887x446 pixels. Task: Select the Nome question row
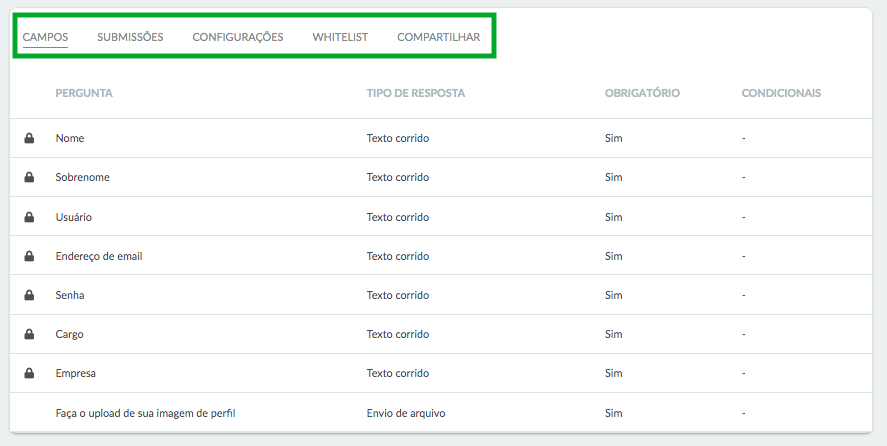click(441, 138)
